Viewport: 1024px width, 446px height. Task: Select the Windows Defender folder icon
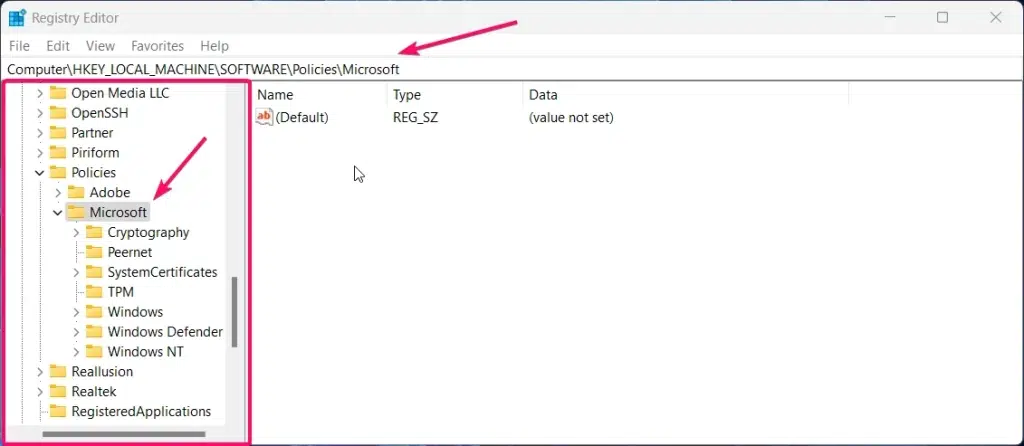pyautogui.click(x=95, y=332)
